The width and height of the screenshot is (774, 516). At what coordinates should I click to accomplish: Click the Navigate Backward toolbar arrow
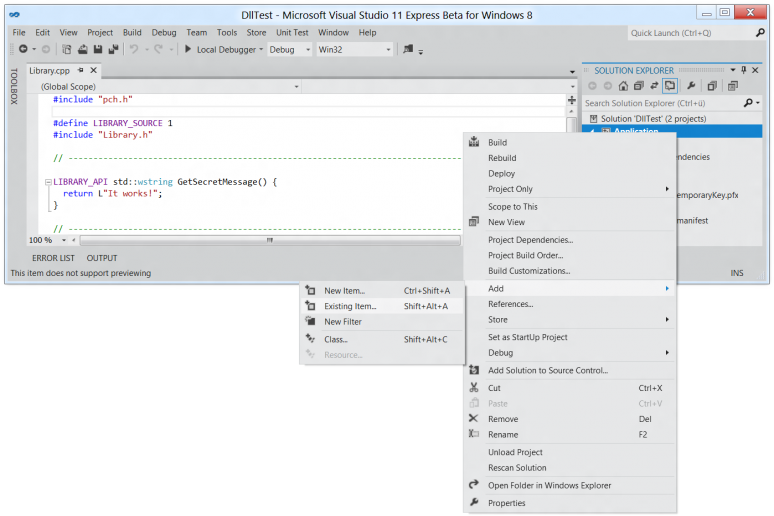pos(23,49)
